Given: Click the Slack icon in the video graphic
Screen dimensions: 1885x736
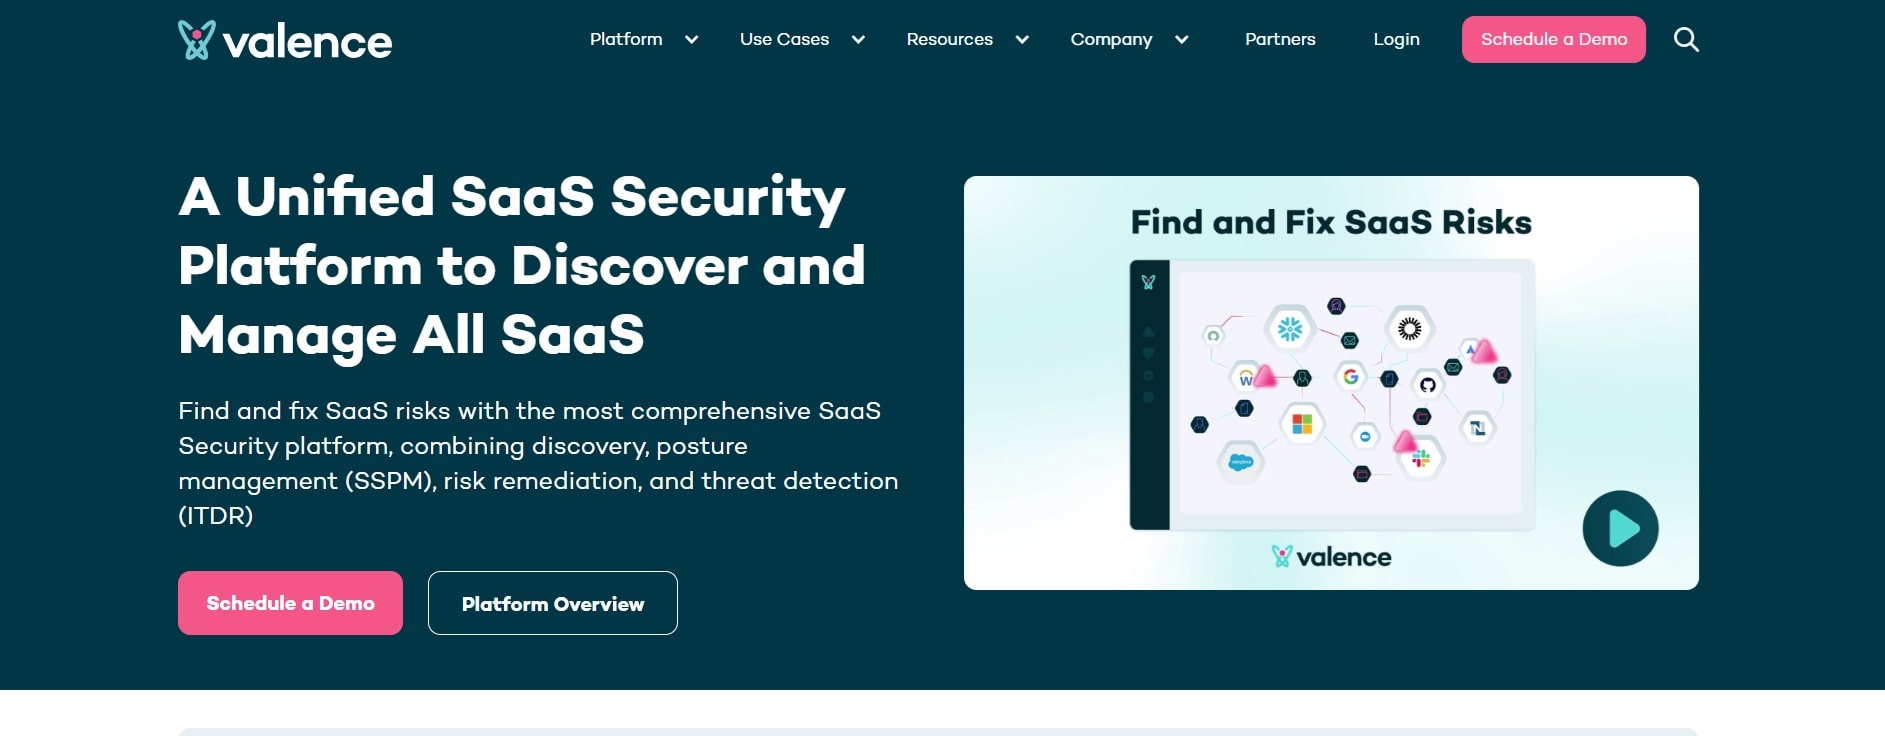Looking at the screenshot, I should (x=1421, y=459).
